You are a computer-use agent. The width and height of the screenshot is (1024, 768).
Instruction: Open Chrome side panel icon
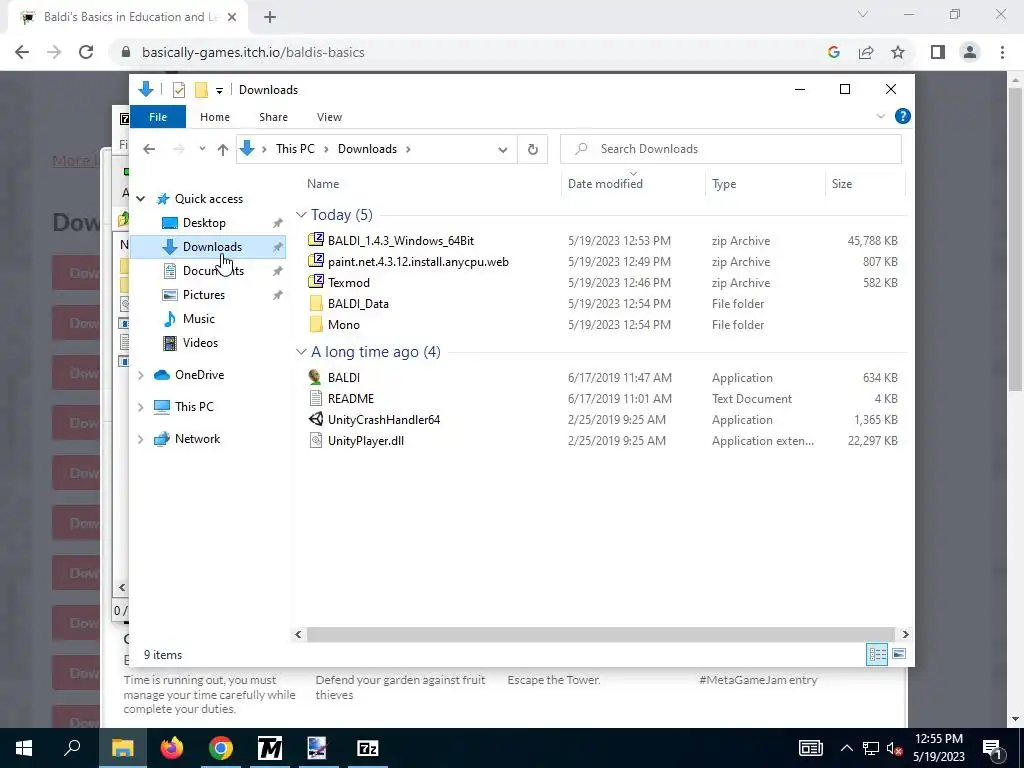point(938,52)
